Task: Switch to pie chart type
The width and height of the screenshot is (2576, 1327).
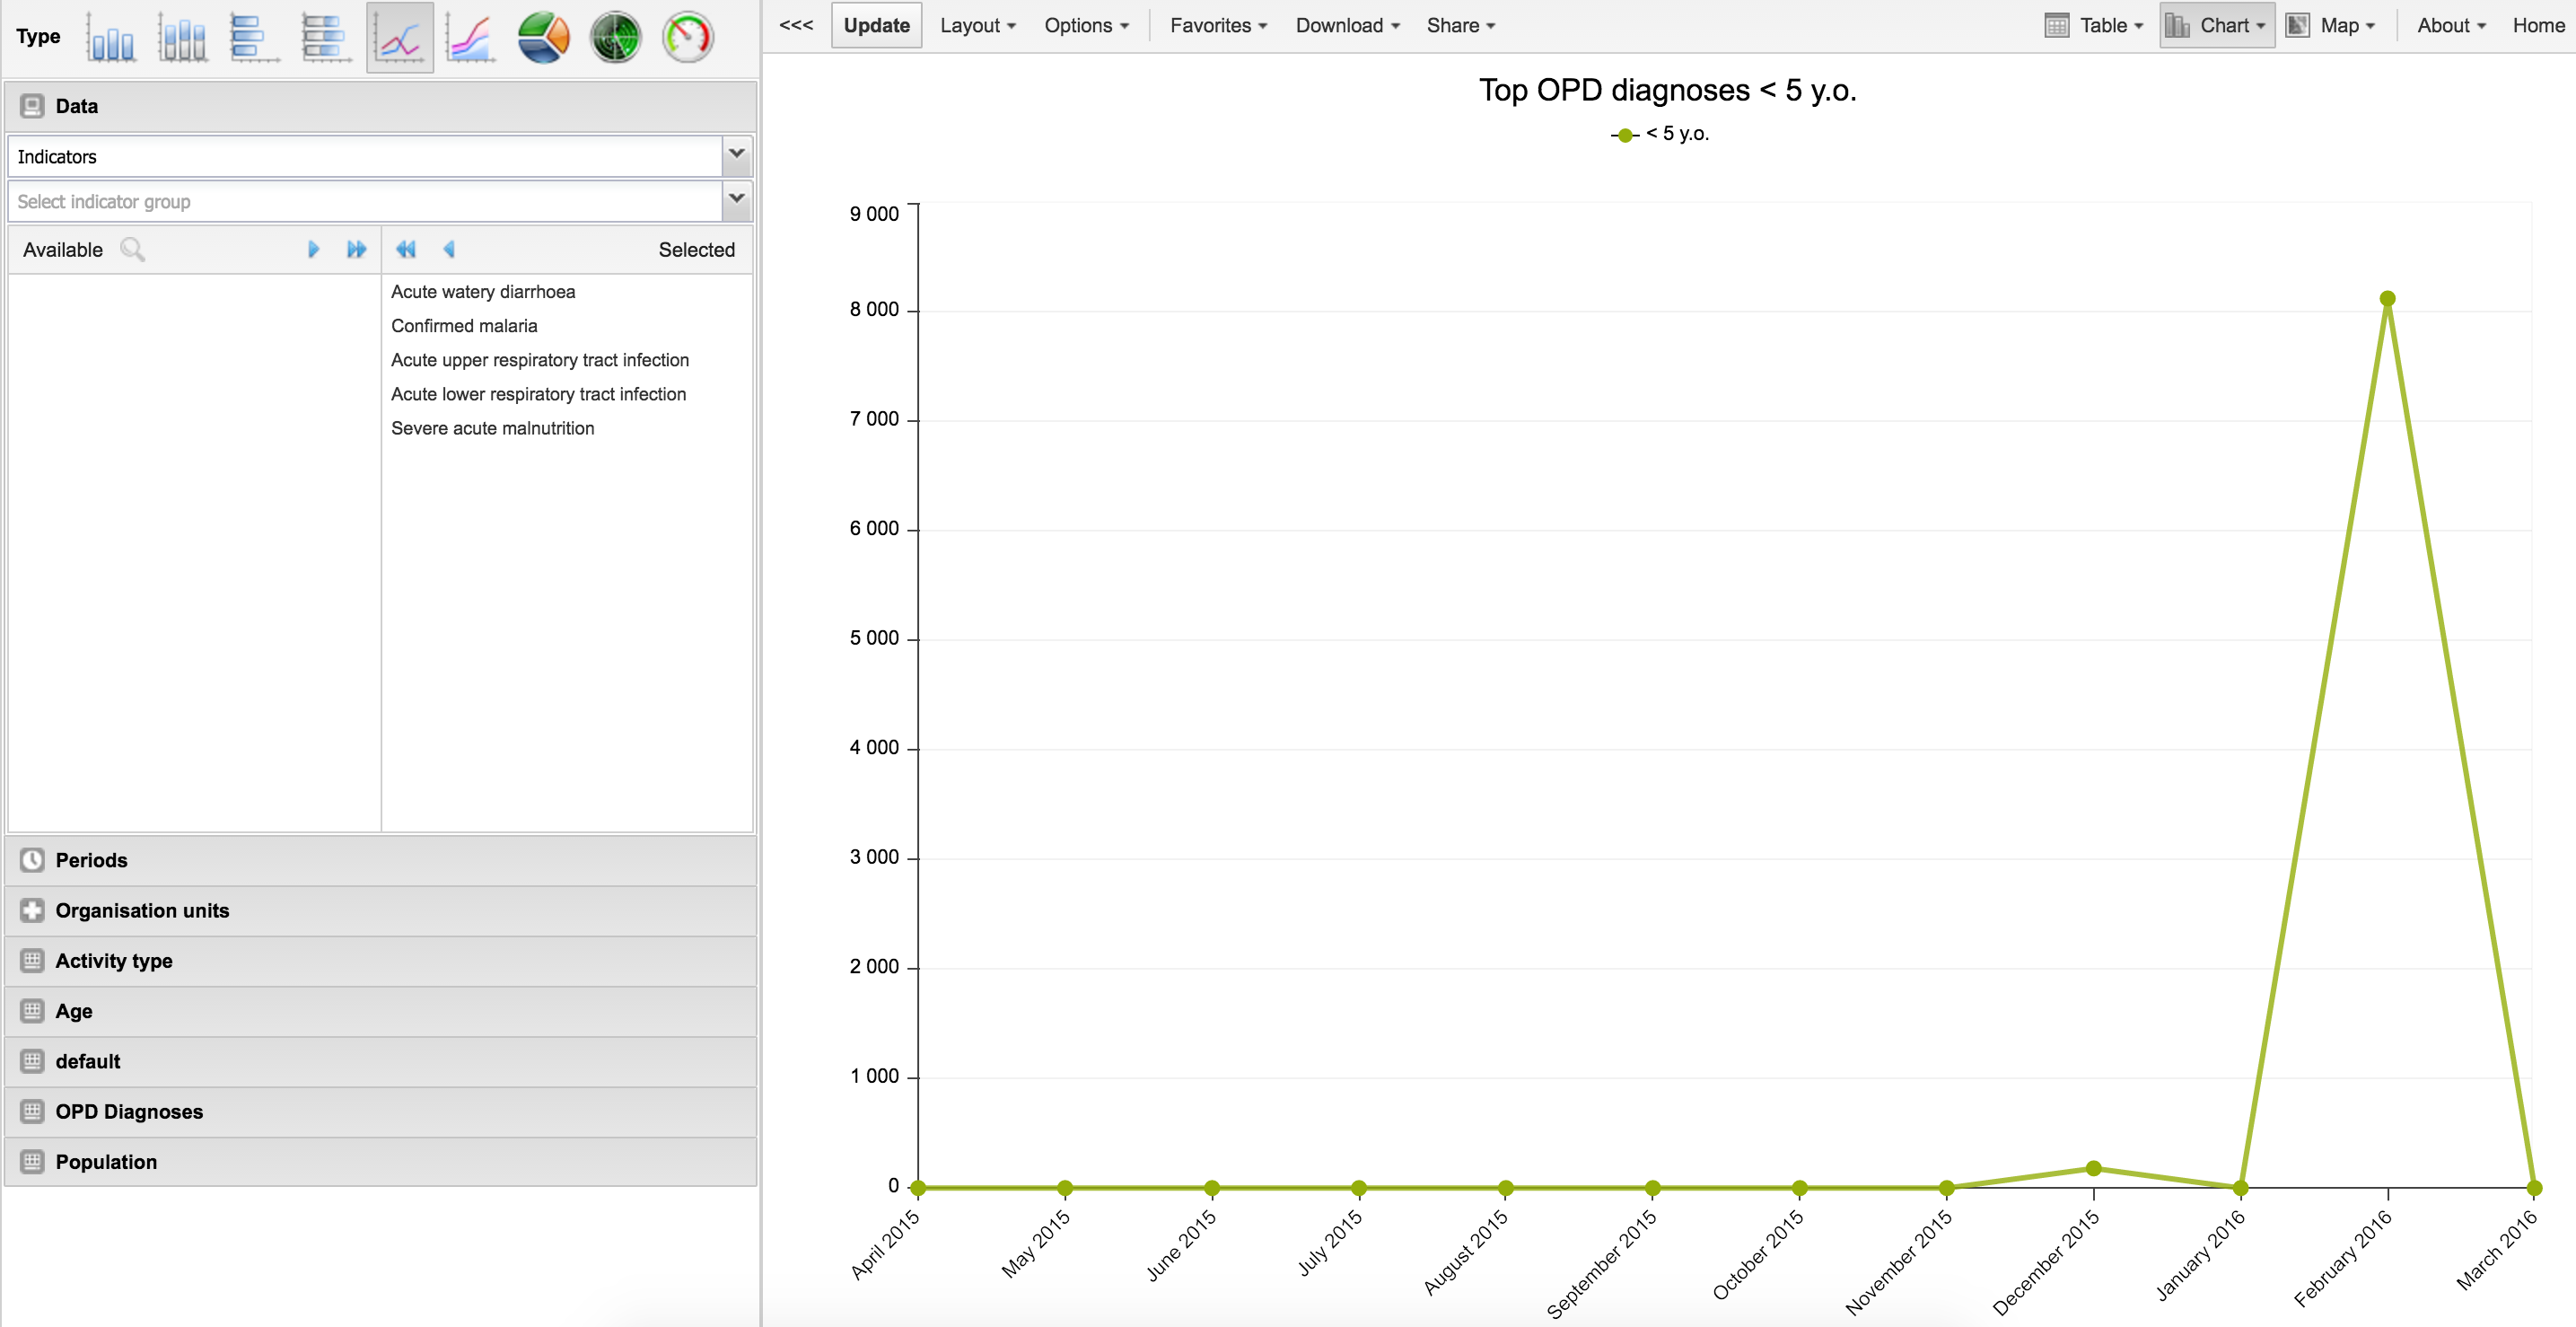Action: click(543, 38)
